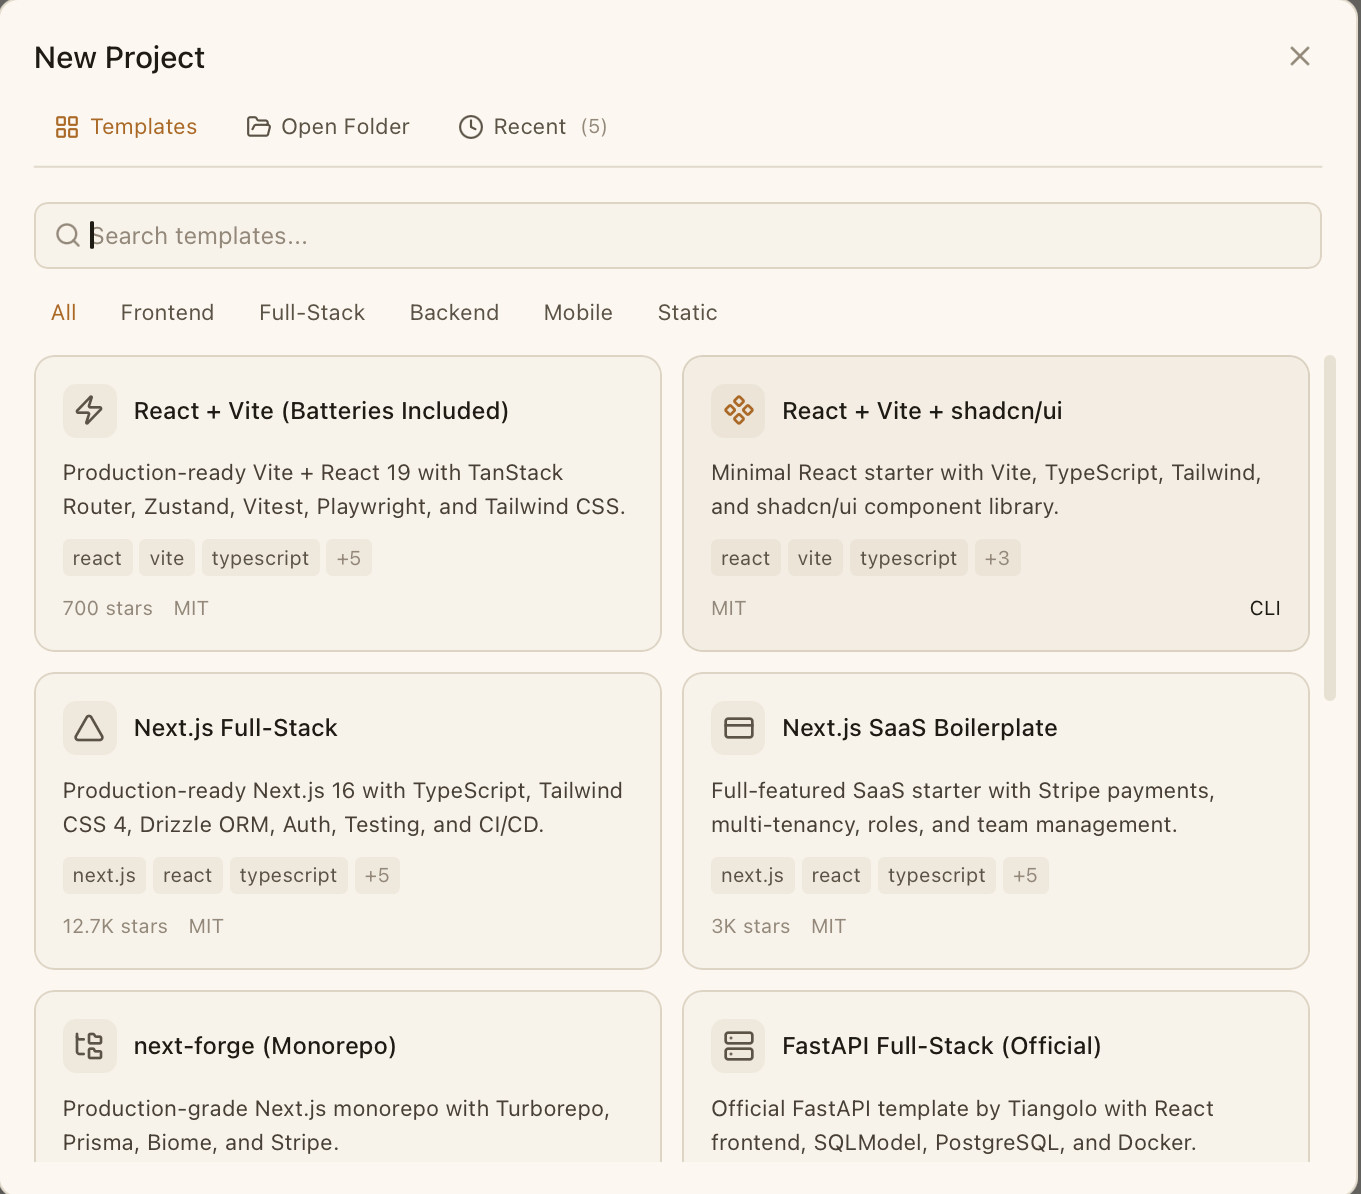
Task: Expand the +5 tags on React + Vite card
Action: (x=348, y=557)
